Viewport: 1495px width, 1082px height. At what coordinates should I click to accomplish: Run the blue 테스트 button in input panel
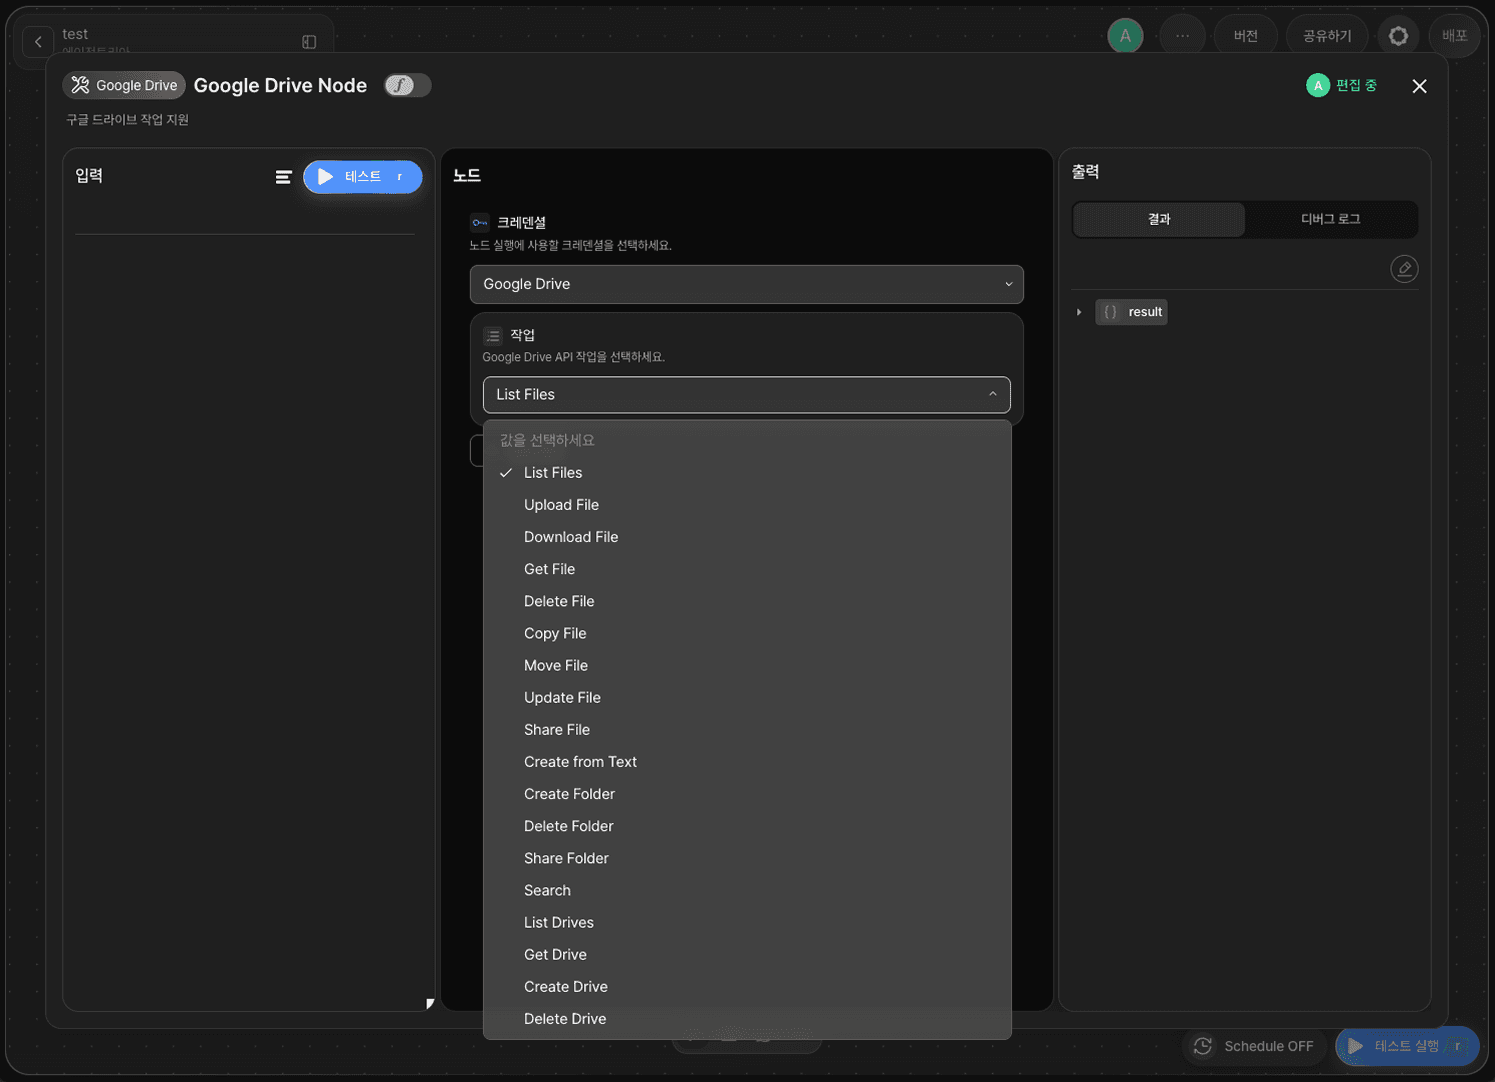pyautogui.click(x=363, y=177)
